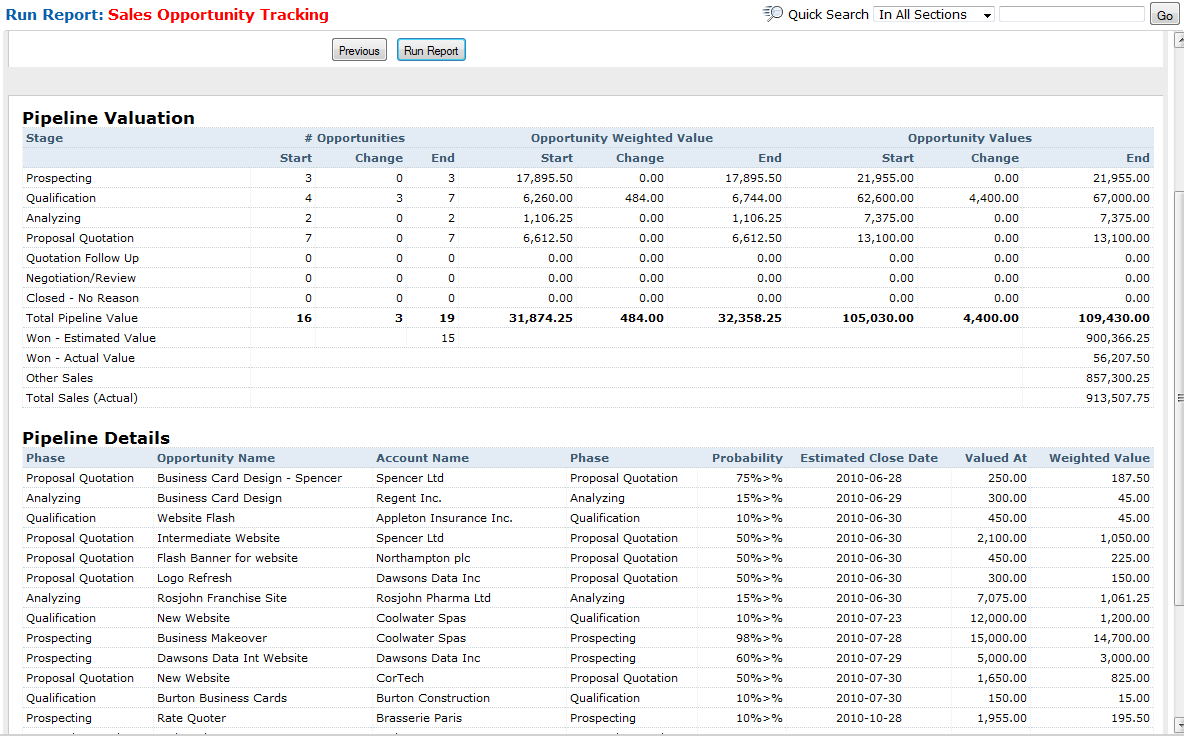Click the Website Flash opportunity name

point(196,518)
